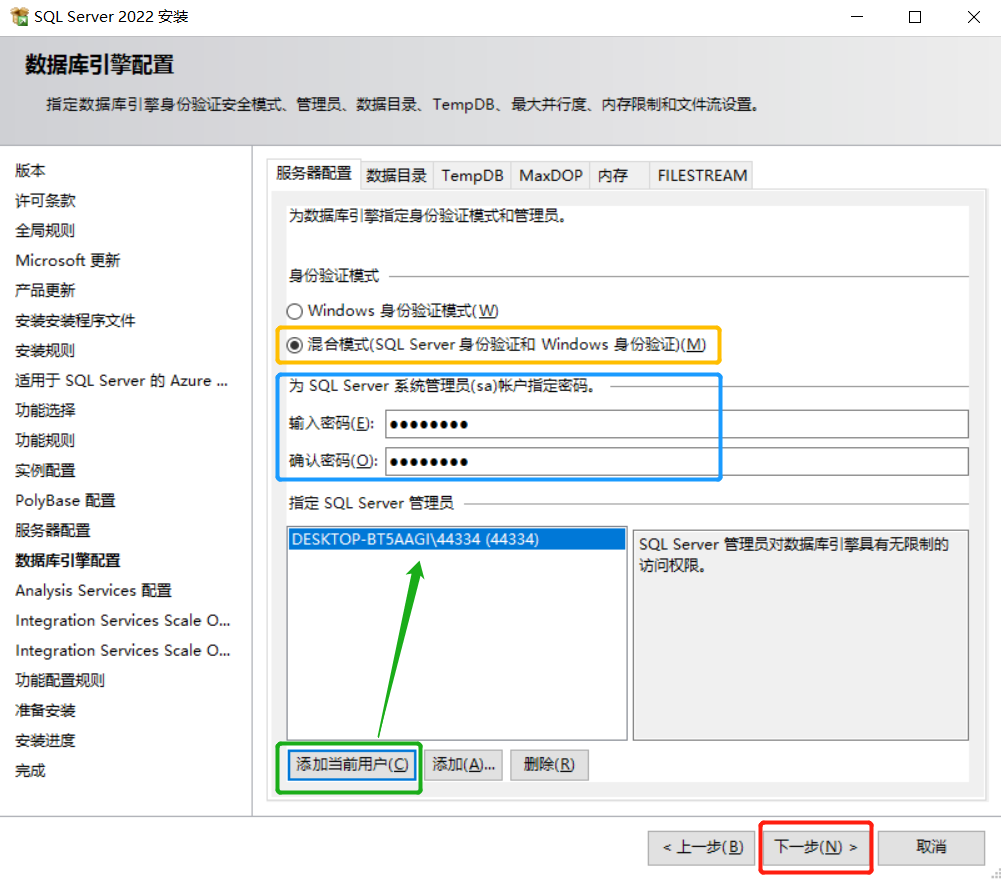Select Mixed Mode authentication radio button
The image size is (1001, 880).
(x=294, y=345)
